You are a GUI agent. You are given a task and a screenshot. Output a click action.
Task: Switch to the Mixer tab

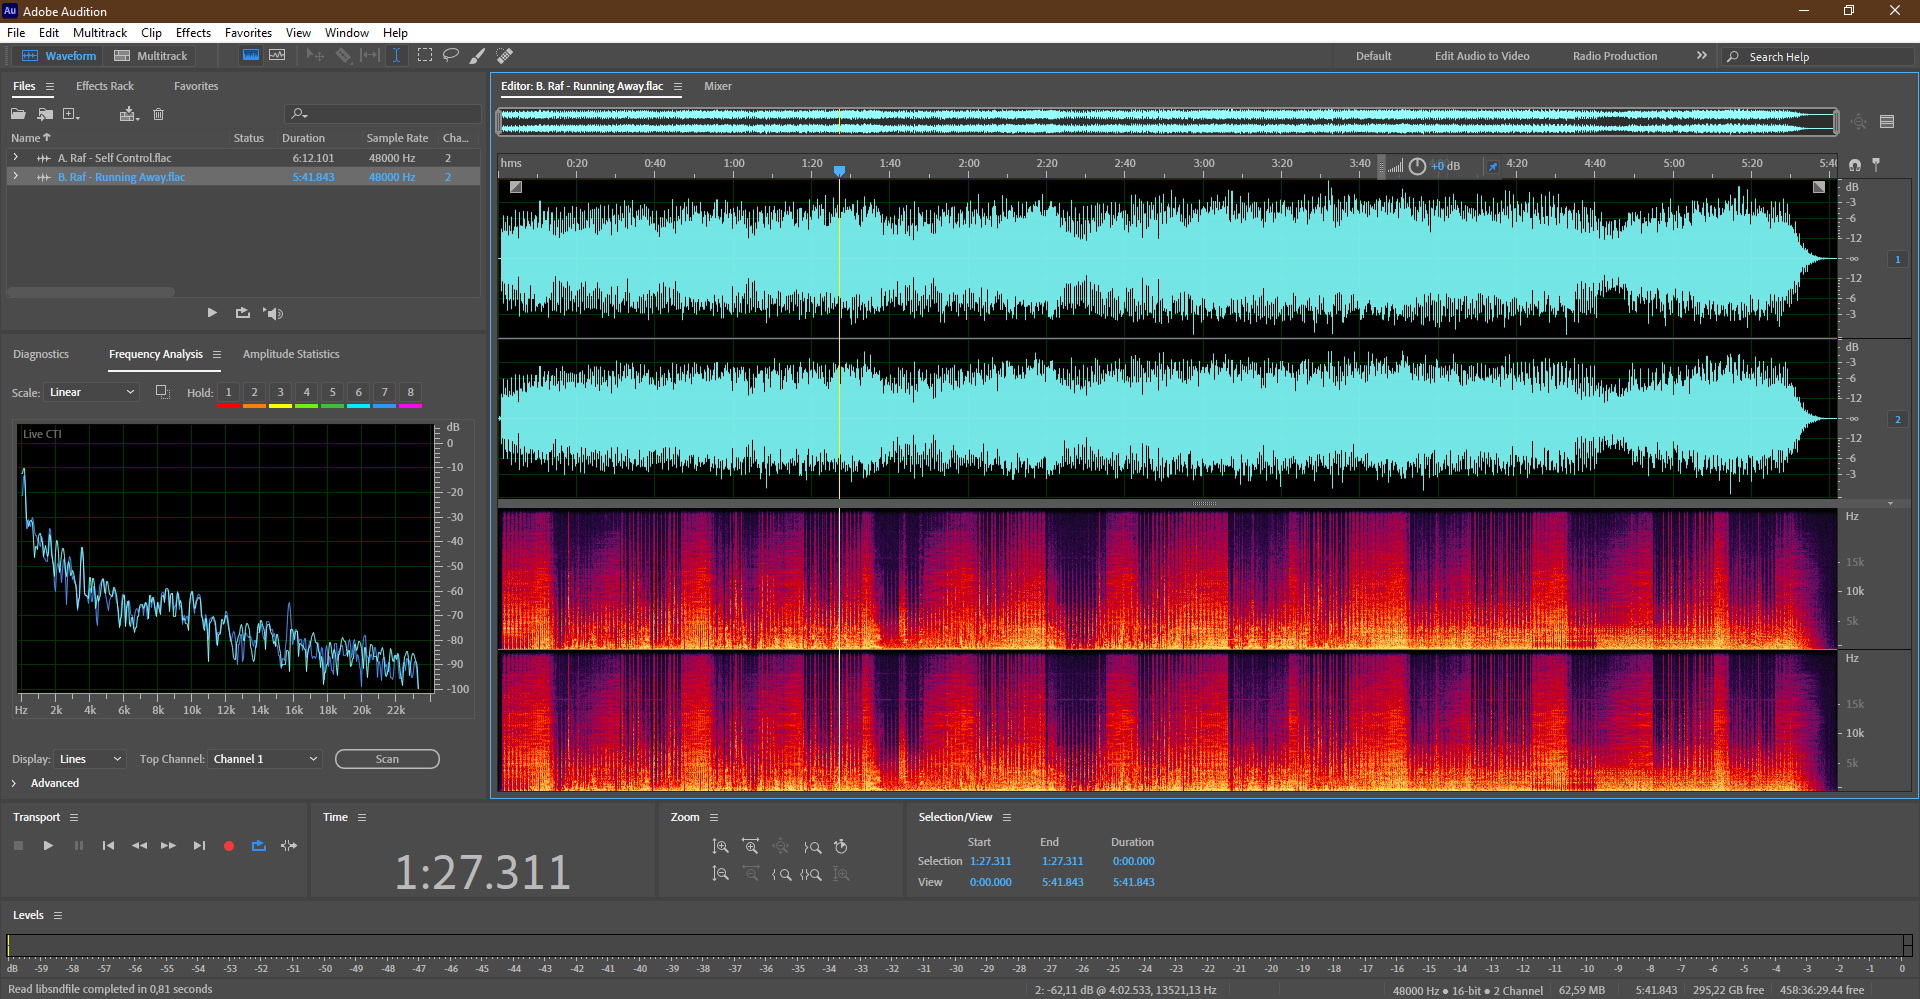[717, 86]
